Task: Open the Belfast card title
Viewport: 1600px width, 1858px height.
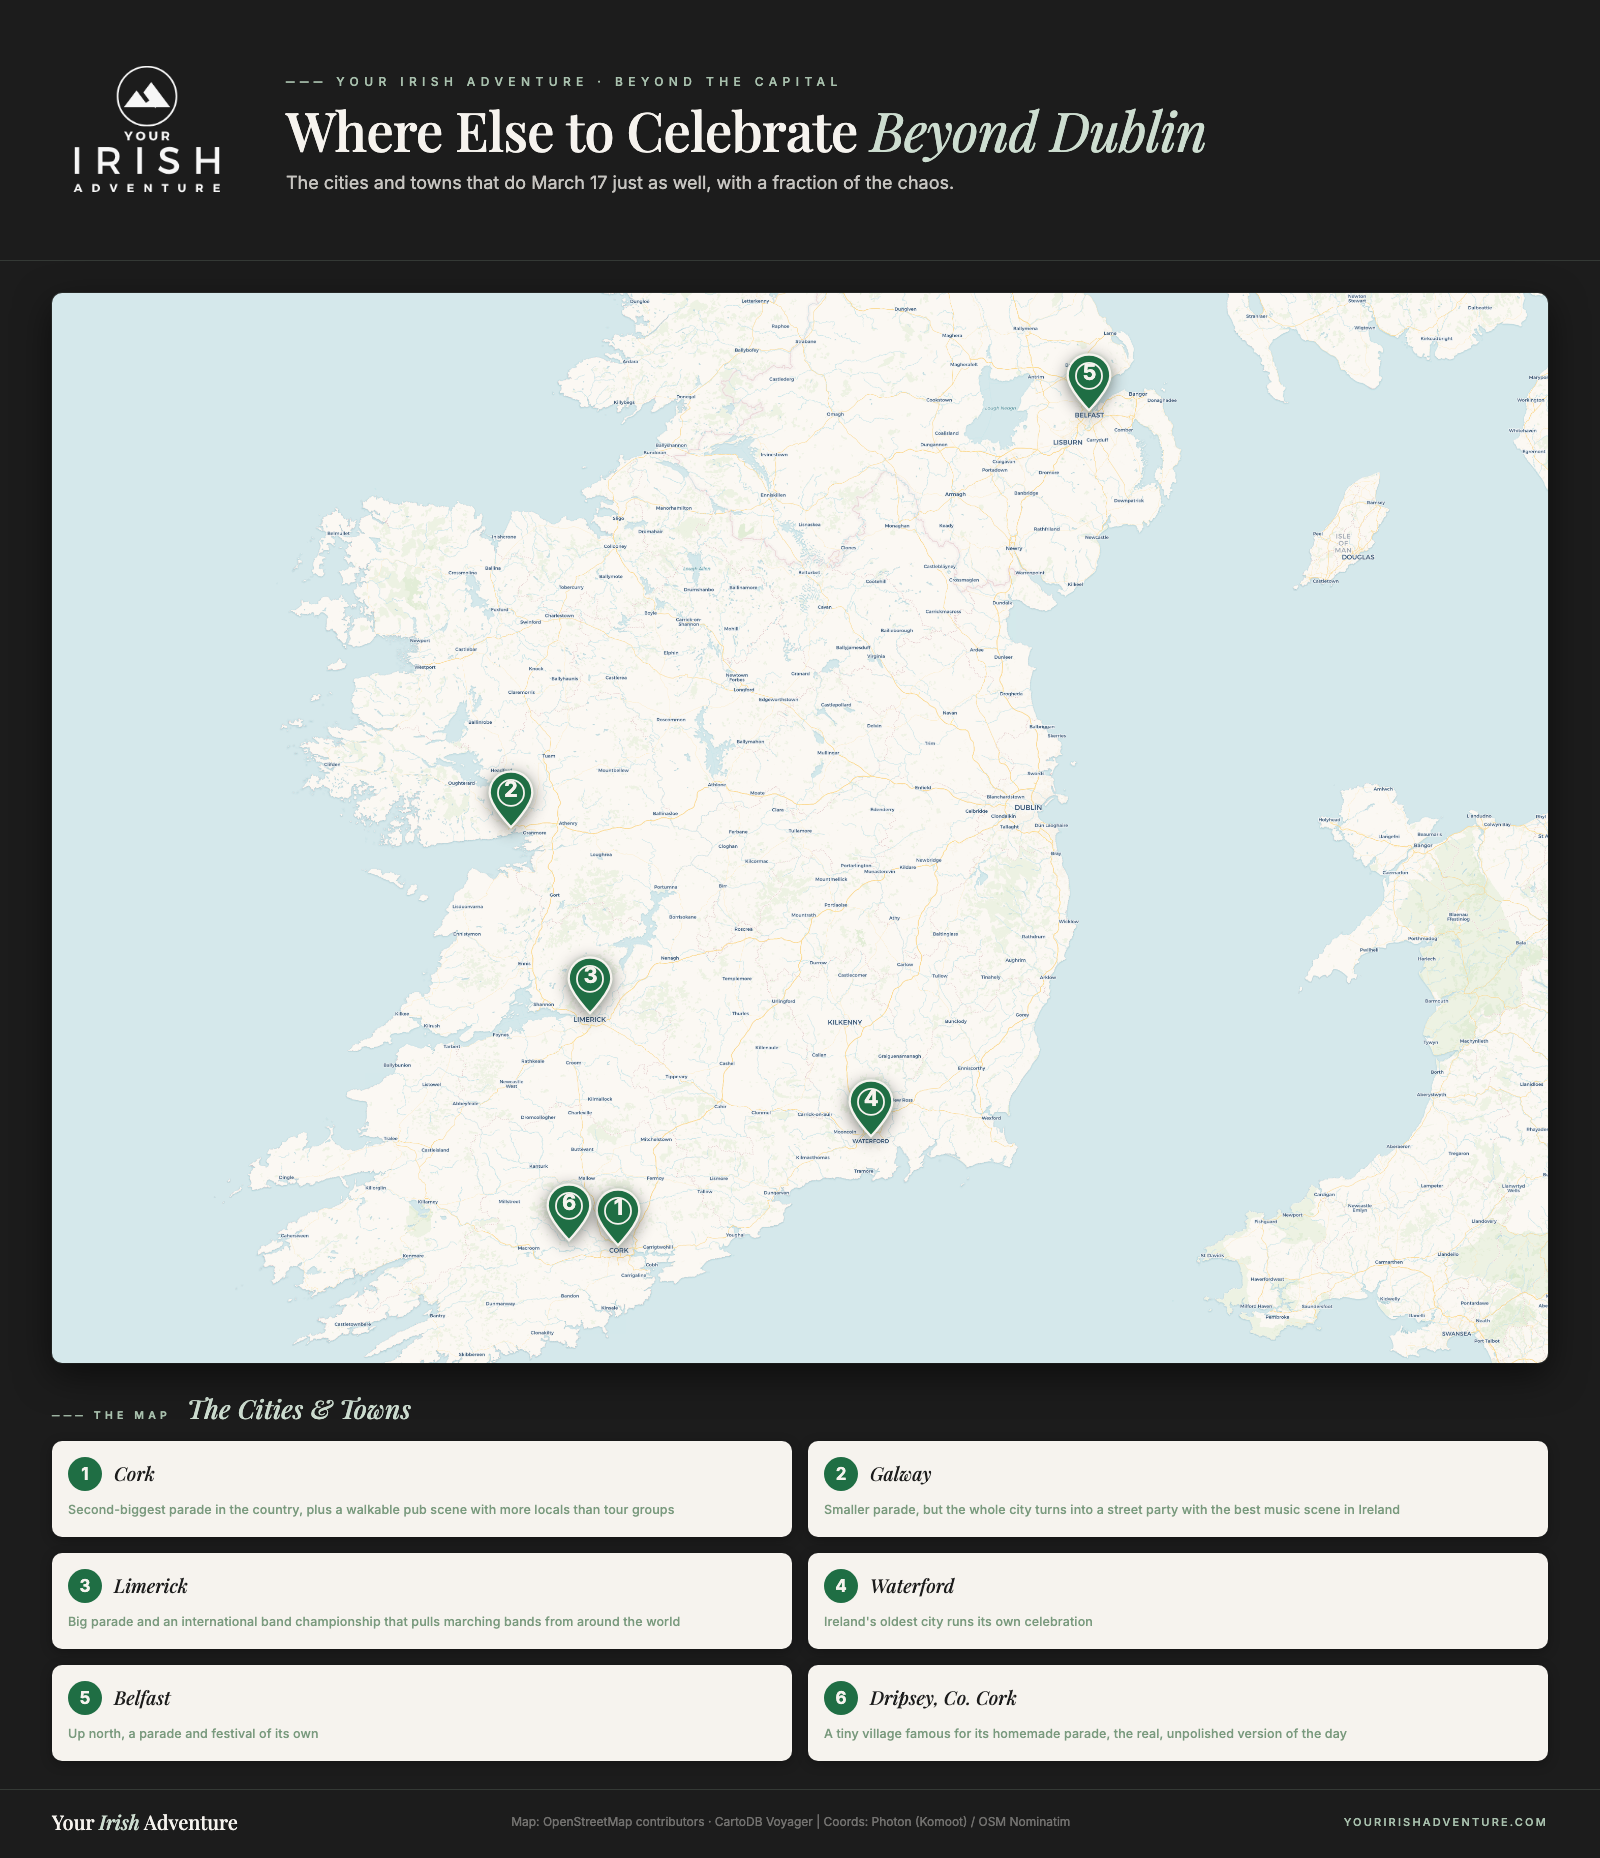Action: (142, 1698)
